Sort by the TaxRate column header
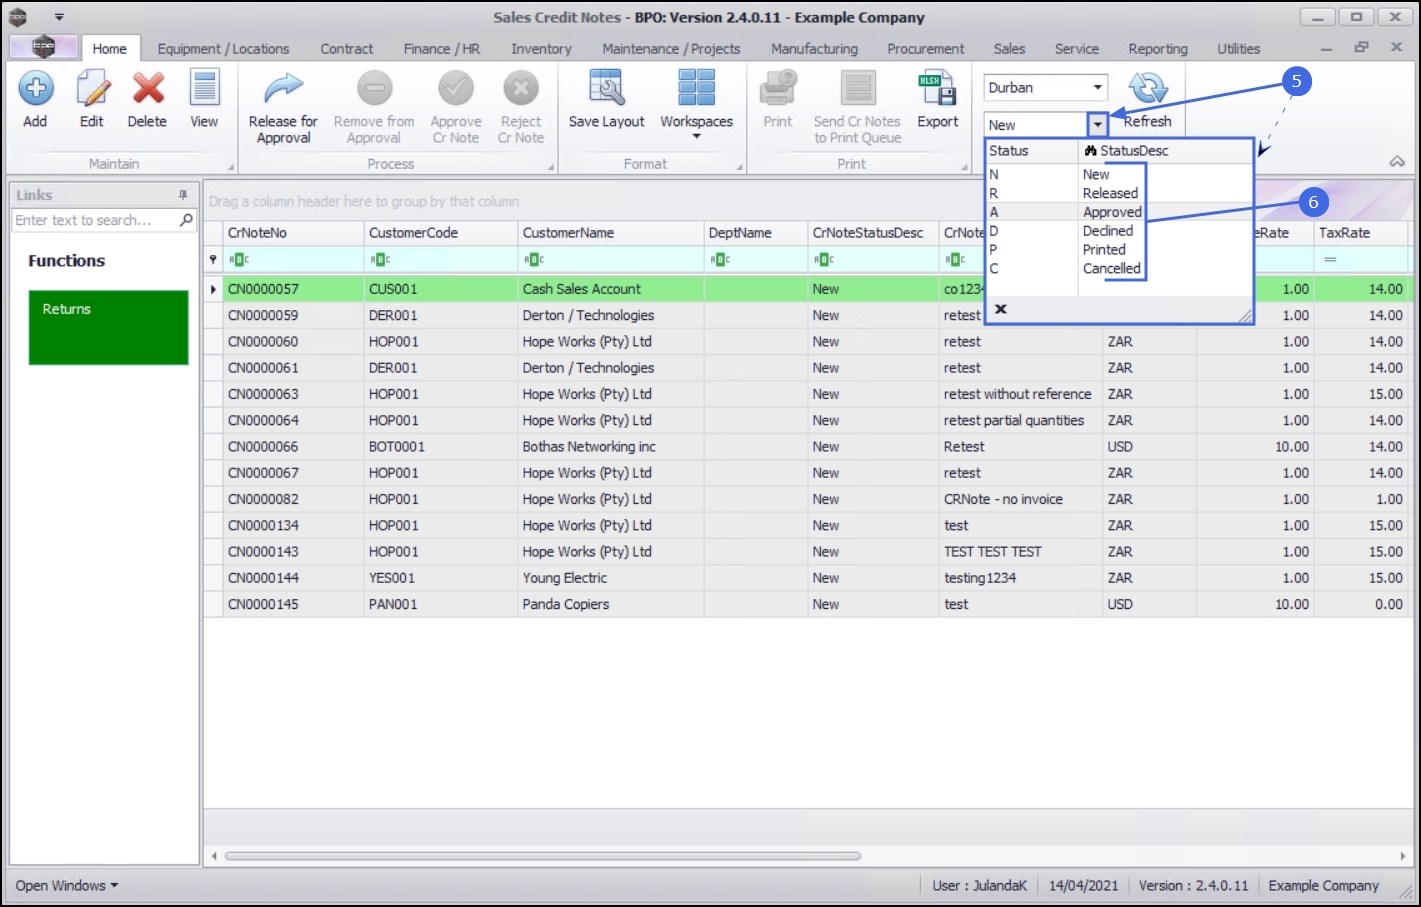This screenshot has width=1421, height=907. 1361,233
